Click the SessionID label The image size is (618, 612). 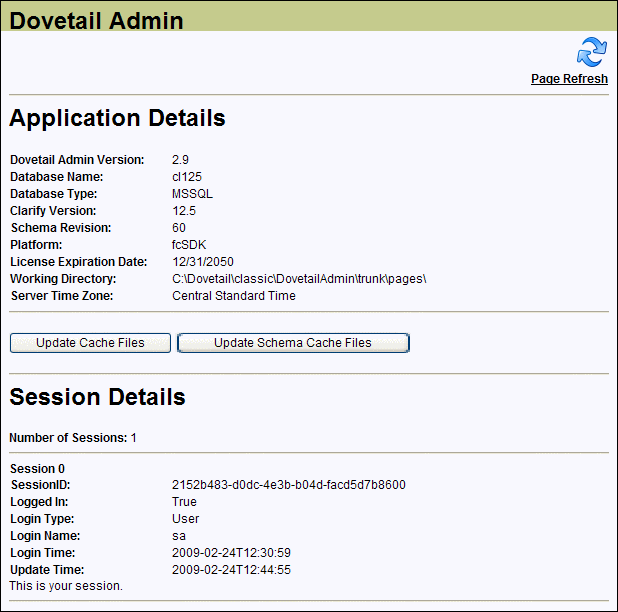41,485
